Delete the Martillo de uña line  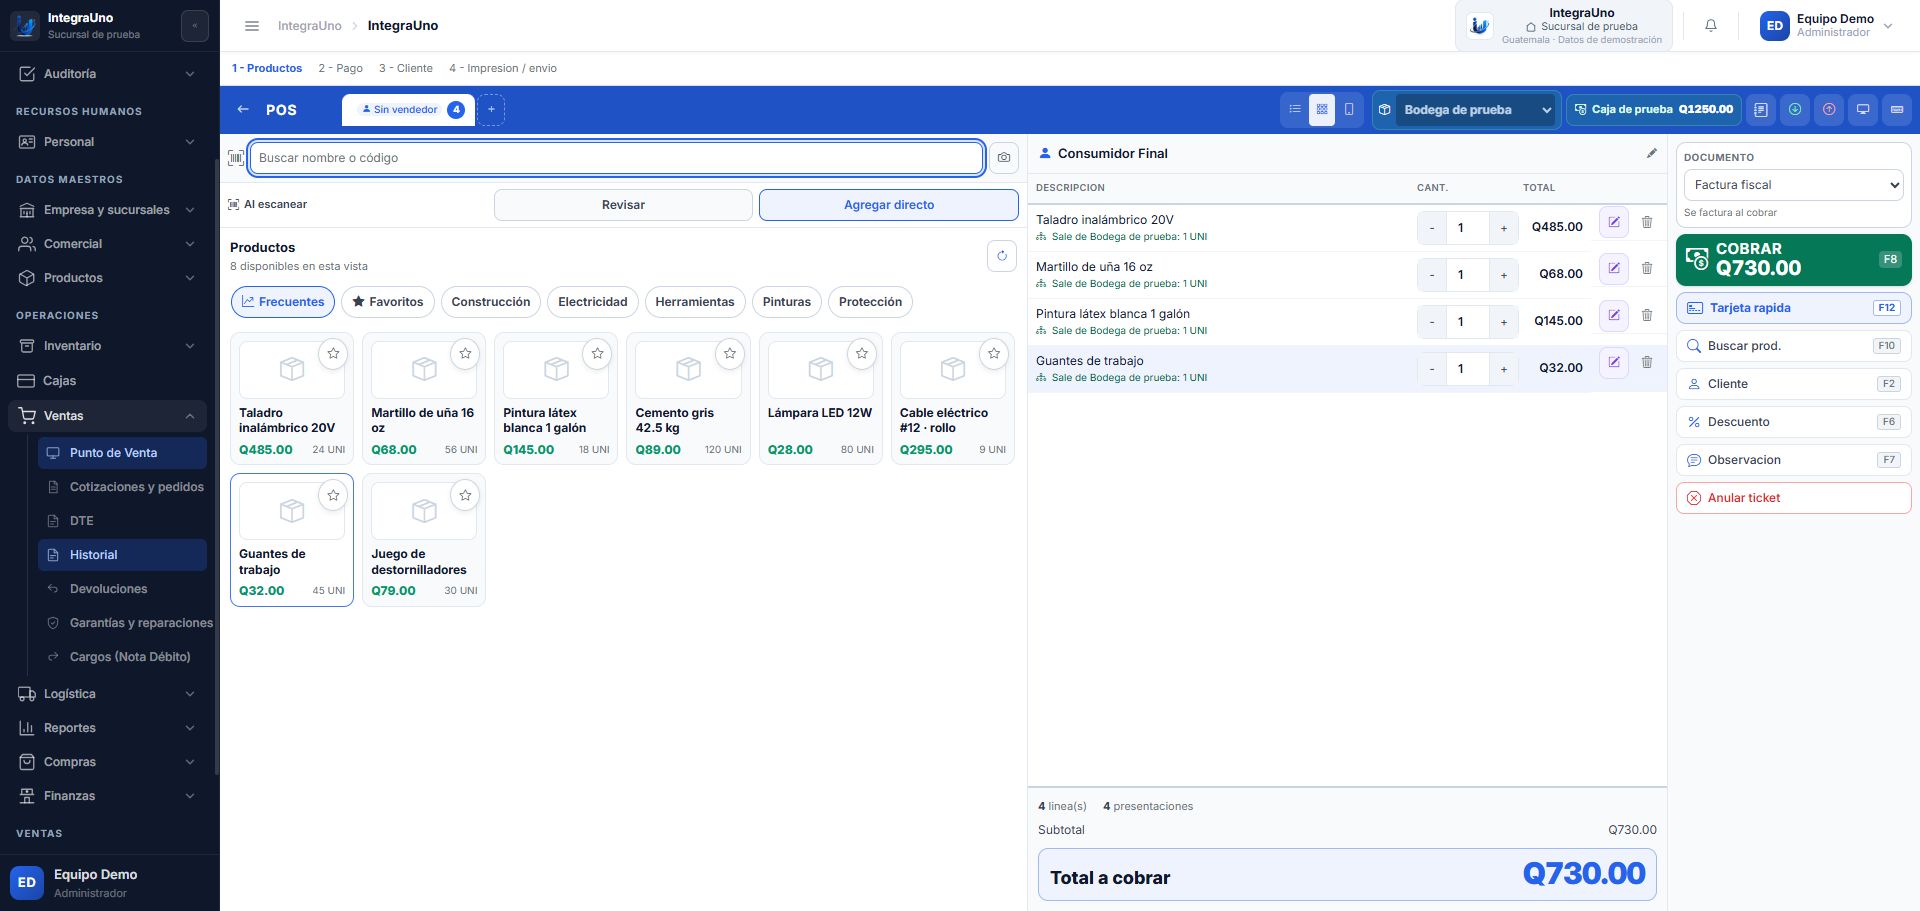click(1647, 269)
